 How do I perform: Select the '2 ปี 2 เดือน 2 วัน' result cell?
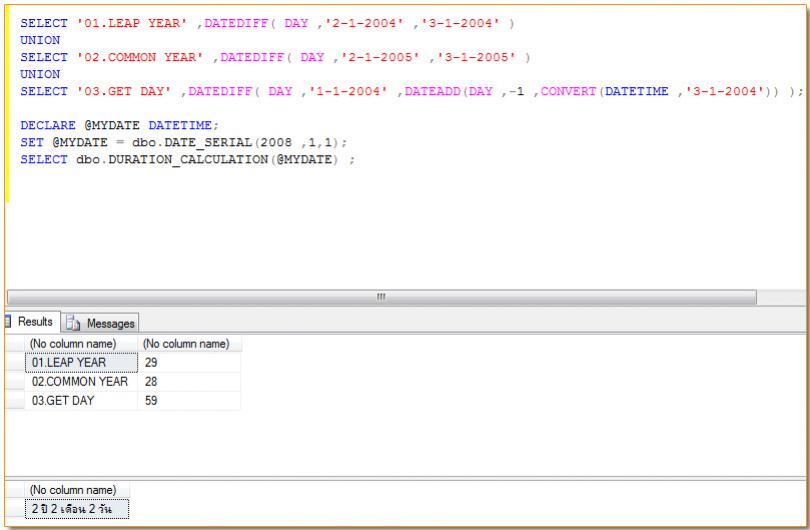[77, 509]
